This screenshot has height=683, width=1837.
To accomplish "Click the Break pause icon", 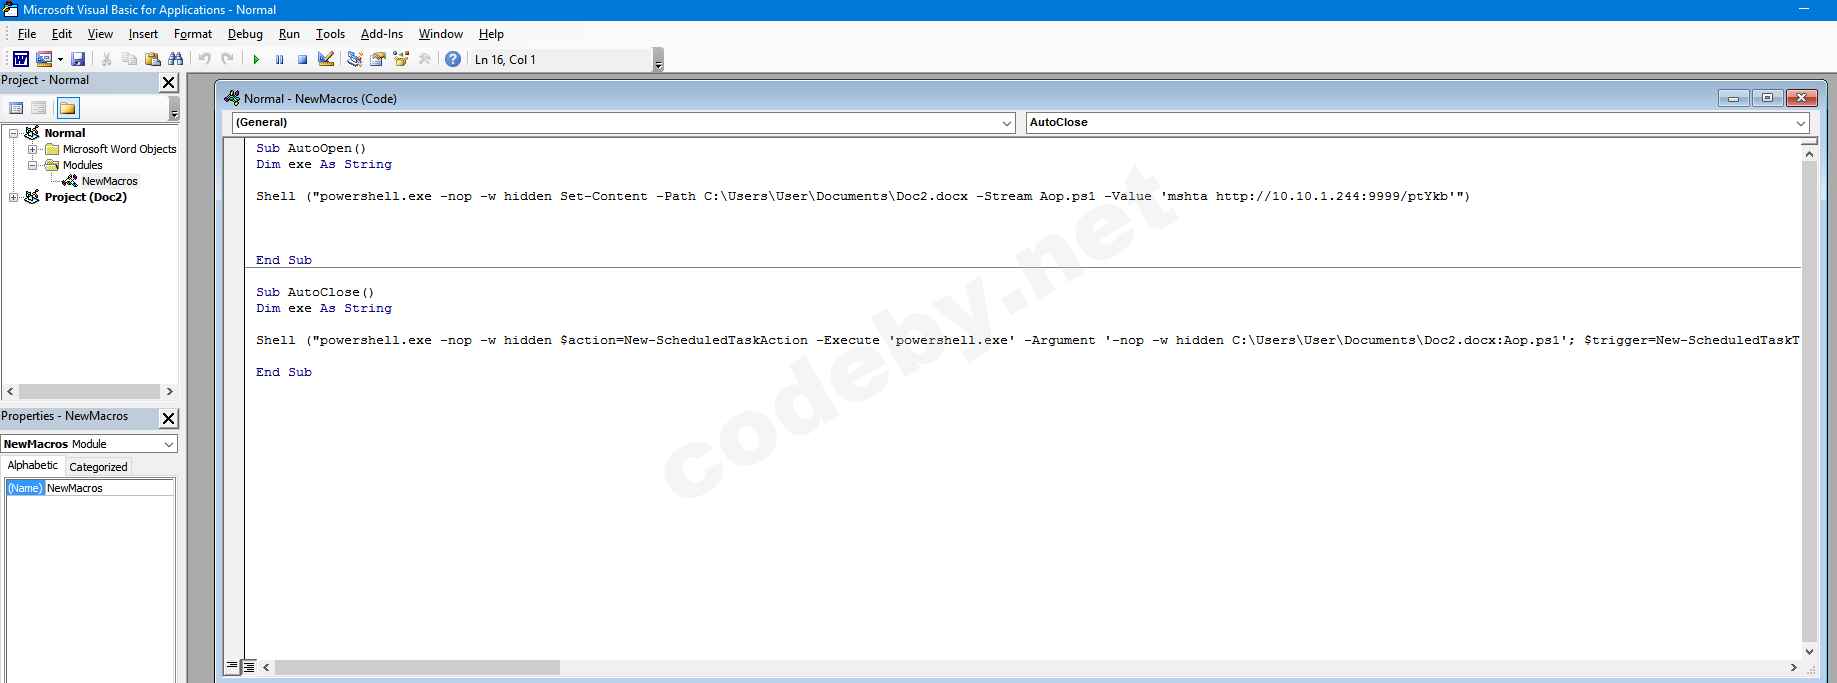I will [x=279, y=59].
